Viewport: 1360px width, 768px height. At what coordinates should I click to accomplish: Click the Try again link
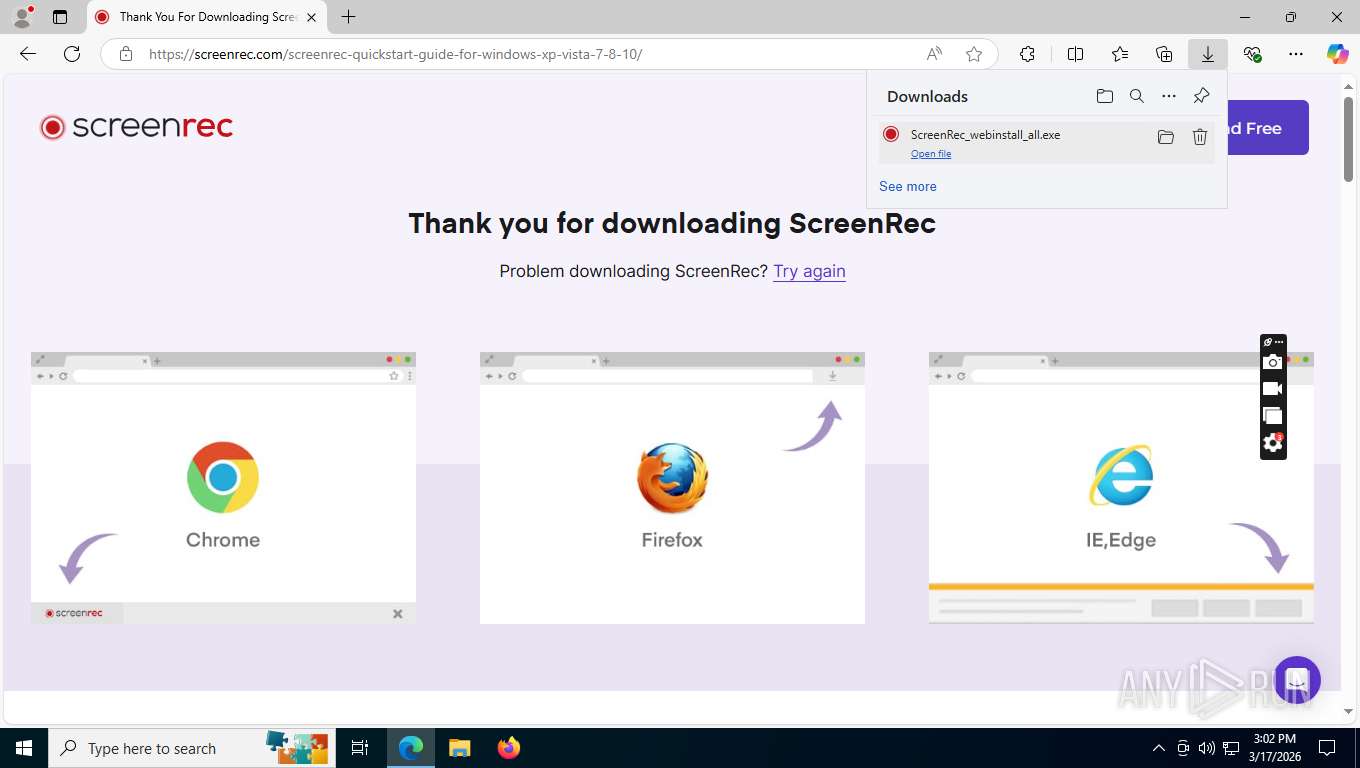[x=809, y=271]
